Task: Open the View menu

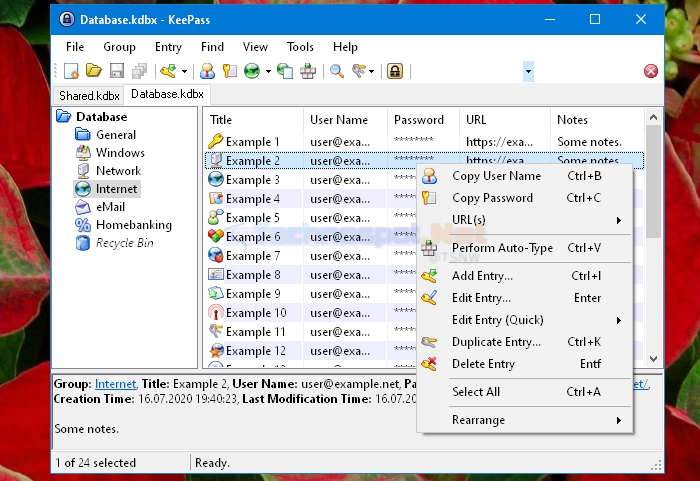Action: tap(255, 47)
